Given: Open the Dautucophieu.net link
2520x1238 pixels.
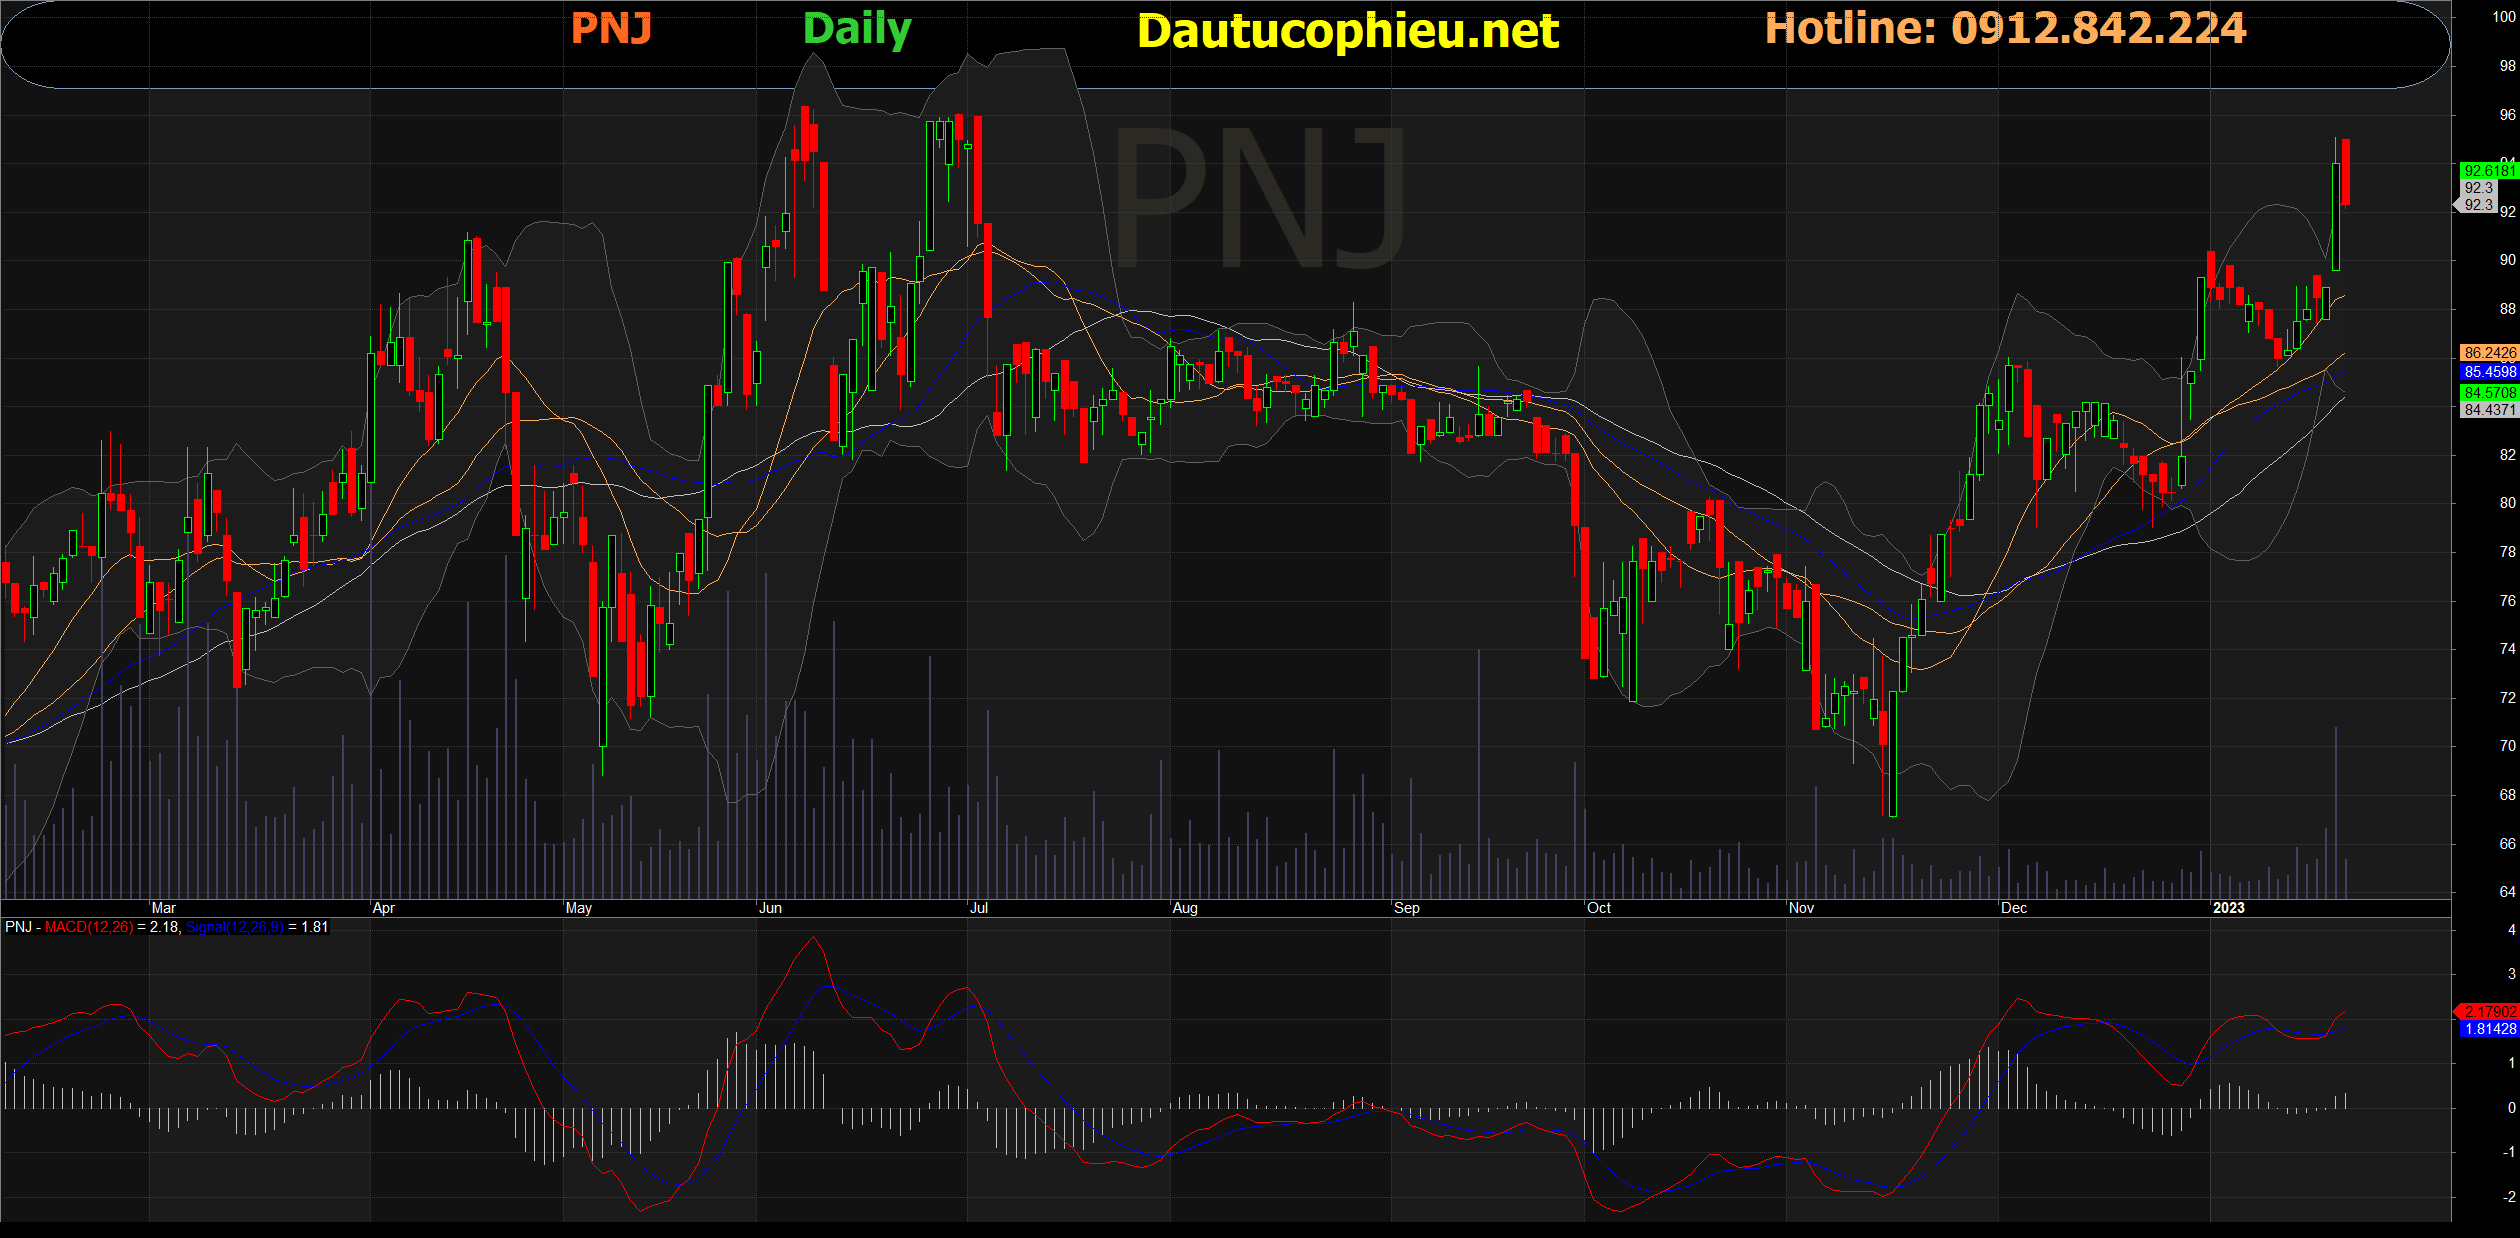Looking at the screenshot, I should [1348, 31].
